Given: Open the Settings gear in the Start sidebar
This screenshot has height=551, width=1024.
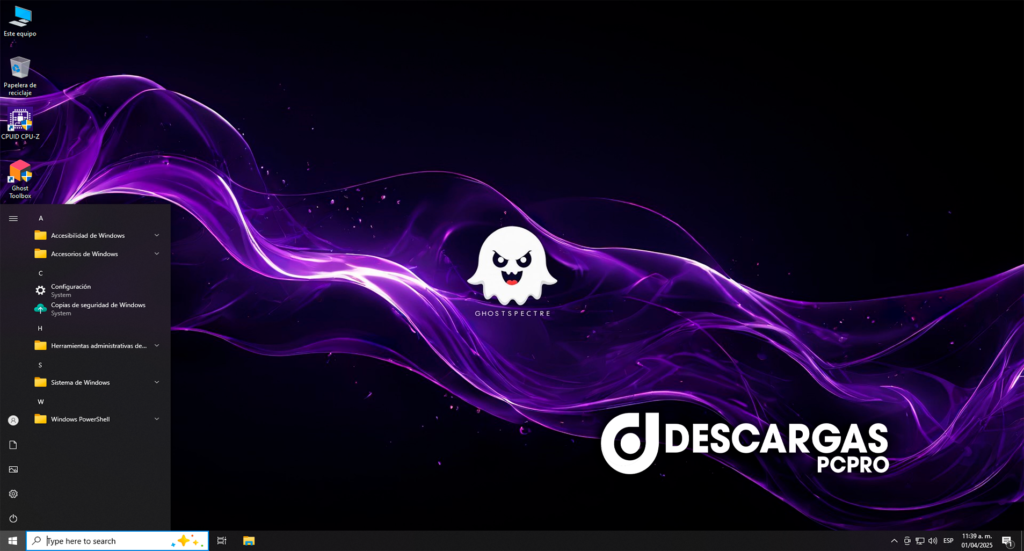Looking at the screenshot, I should tap(13, 494).
